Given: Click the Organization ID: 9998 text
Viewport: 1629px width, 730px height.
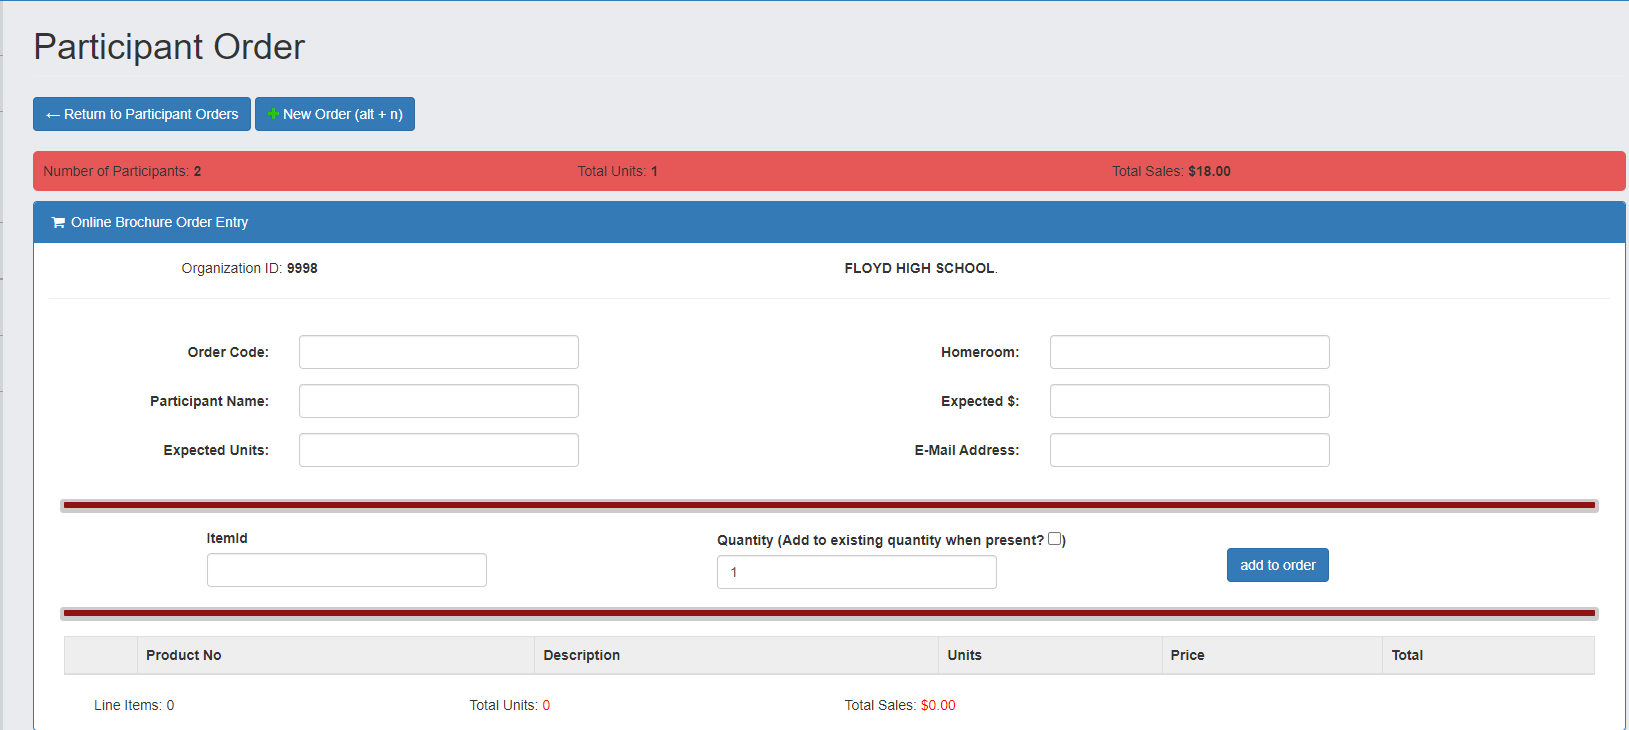Looking at the screenshot, I should [250, 268].
